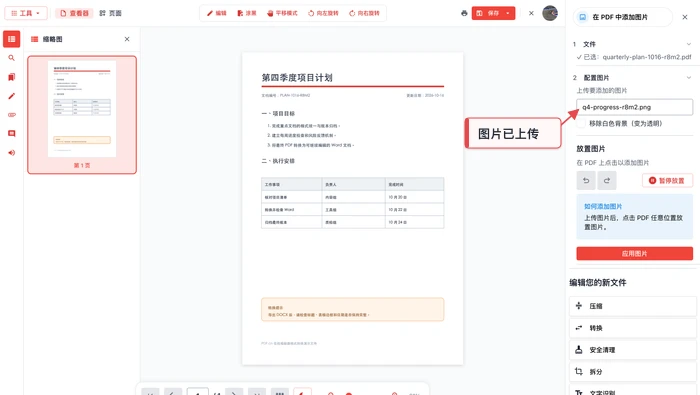The height and width of the screenshot is (395, 700).
Task: Toggle the thumbnails sidebar icon
Action: pyautogui.click(x=12, y=39)
